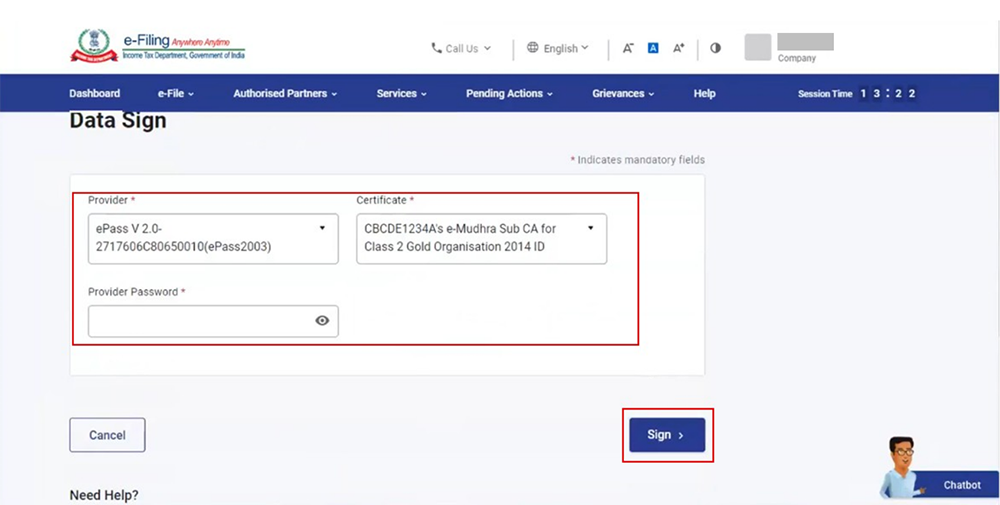Open the Certificate dropdown list
1000x505 pixels.
click(481, 238)
